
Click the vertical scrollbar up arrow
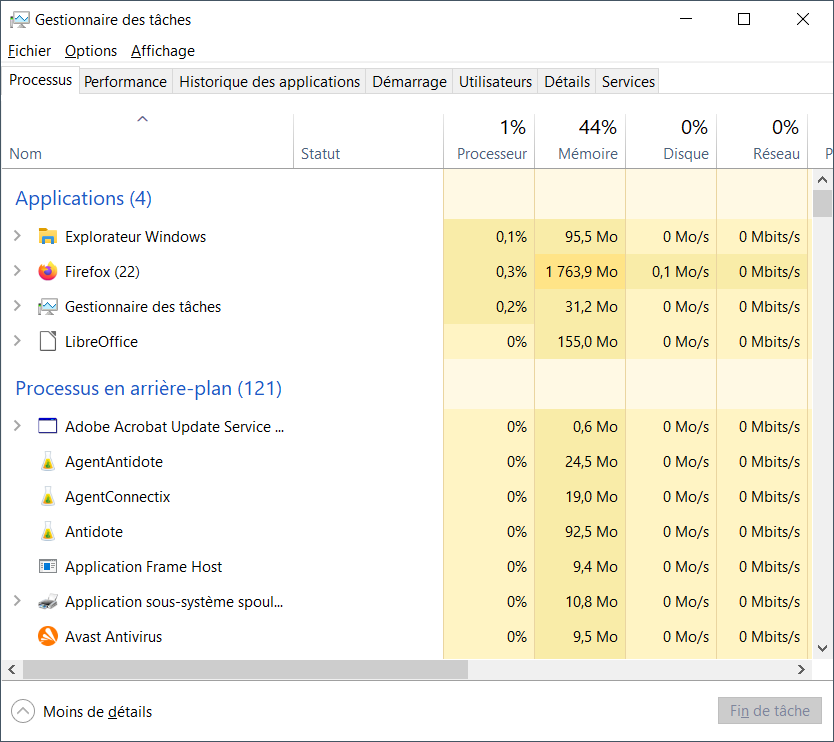coord(822,180)
